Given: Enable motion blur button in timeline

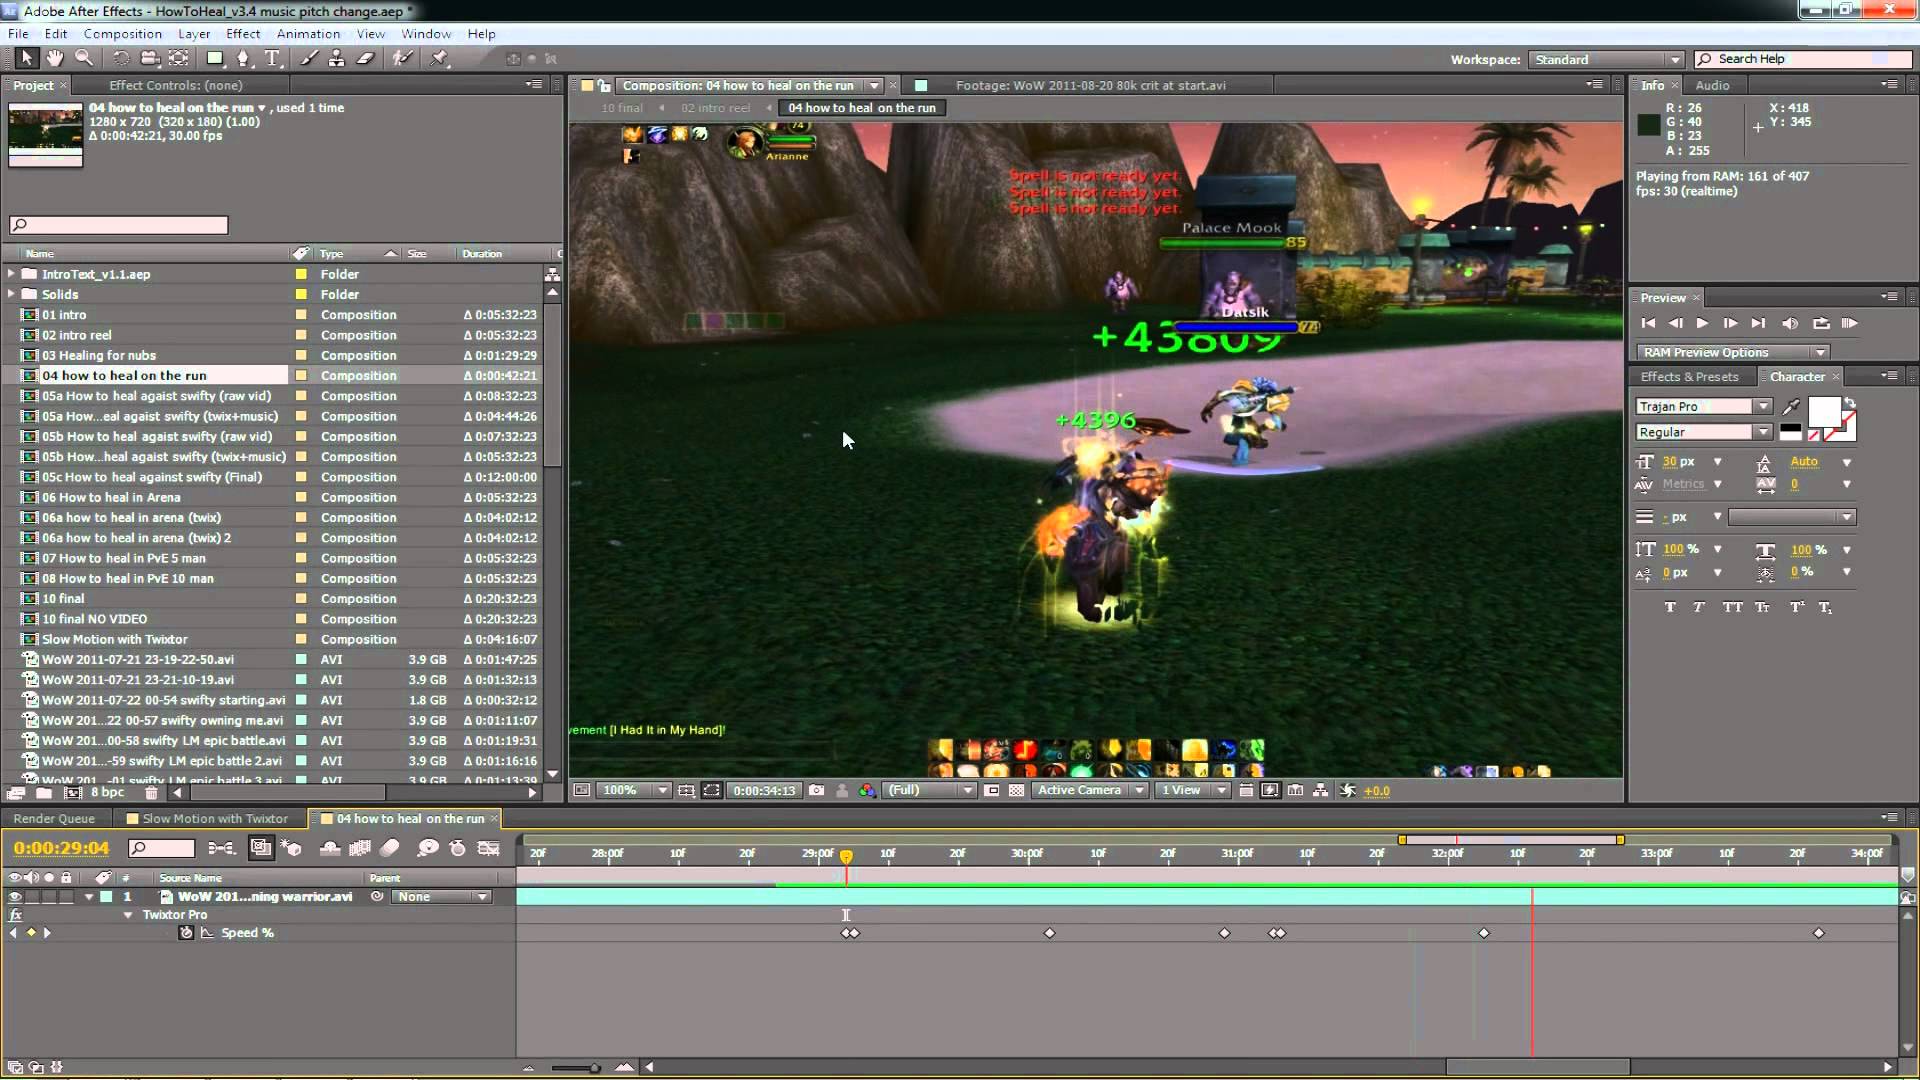Looking at the screenshot, I should point(390,848).
